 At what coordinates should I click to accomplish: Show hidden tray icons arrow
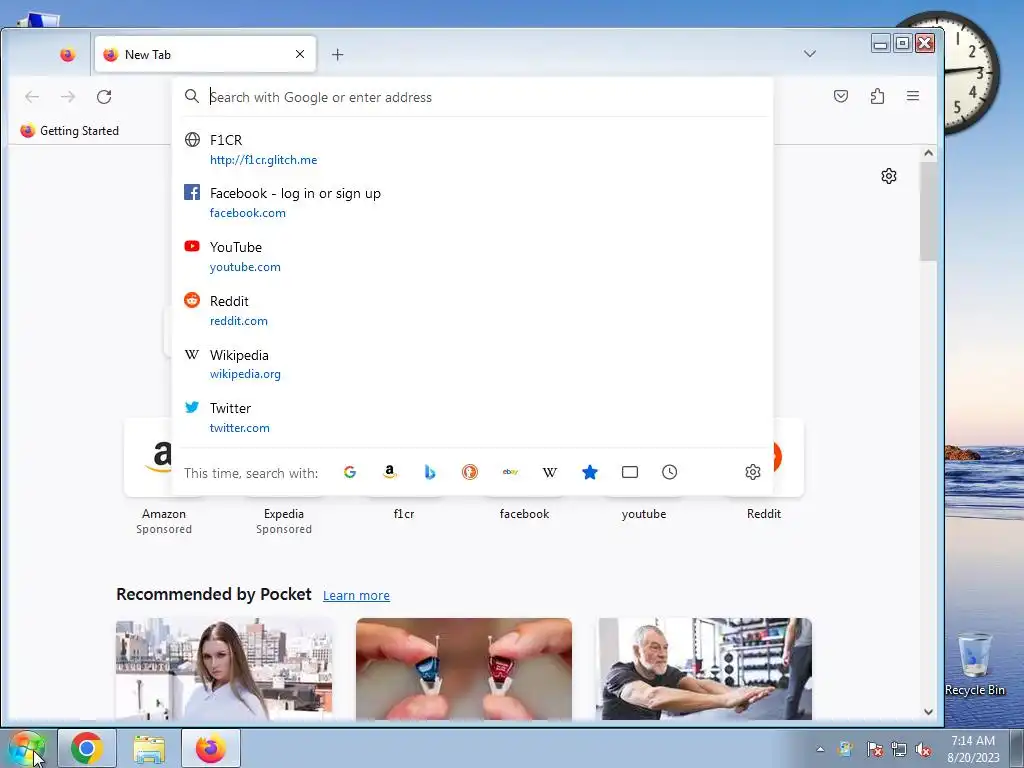820,749
